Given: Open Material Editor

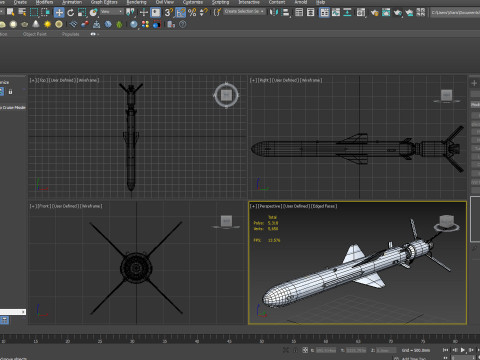Looking at the screenshot, I should tap(361, 13).
